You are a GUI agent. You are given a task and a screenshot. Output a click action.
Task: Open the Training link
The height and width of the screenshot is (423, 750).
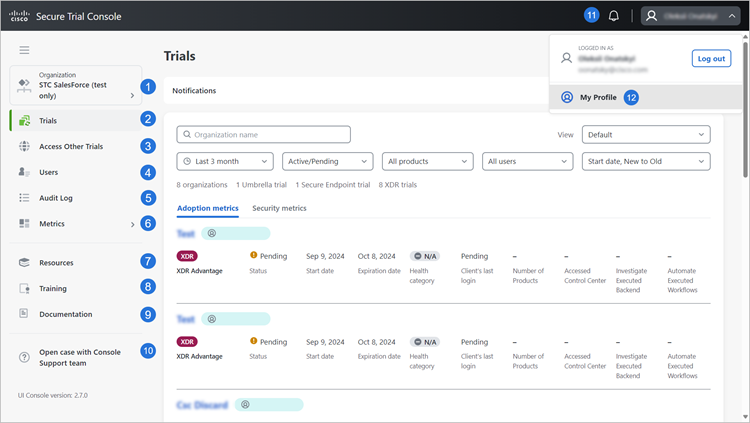(76, 288)
